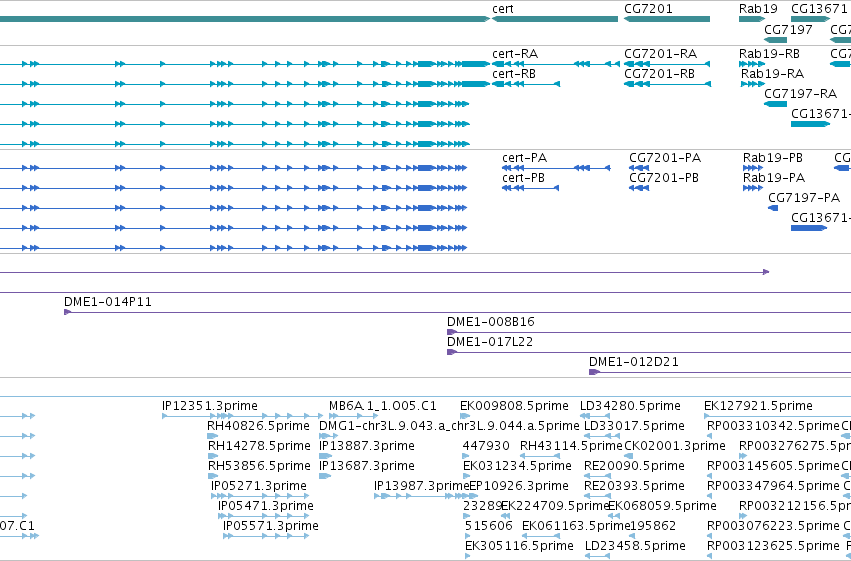Open the EST RP003145605.5prime
This screenshot has width=851, height=561.
coord(773,467)
